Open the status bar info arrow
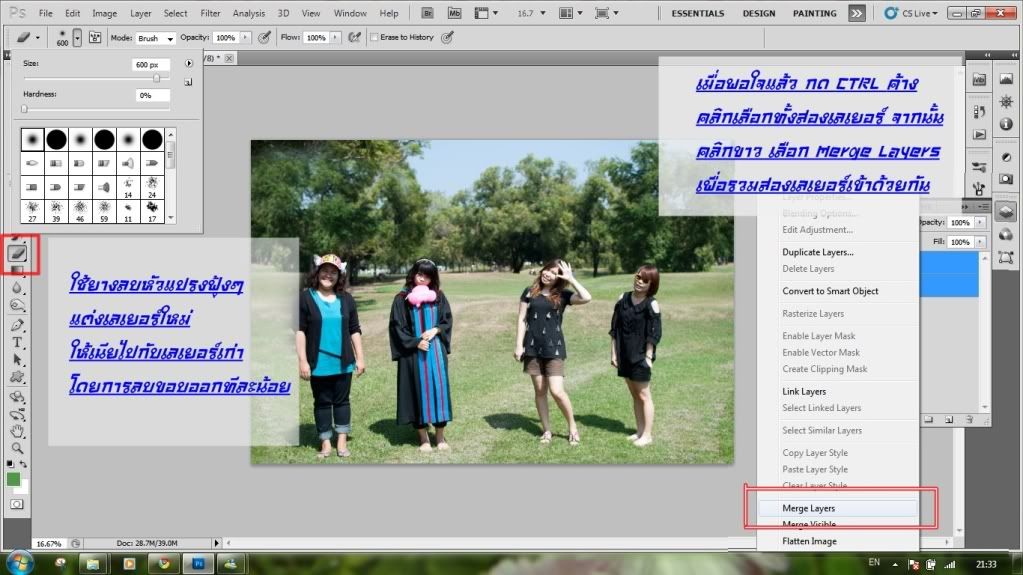 click(217, 543)
